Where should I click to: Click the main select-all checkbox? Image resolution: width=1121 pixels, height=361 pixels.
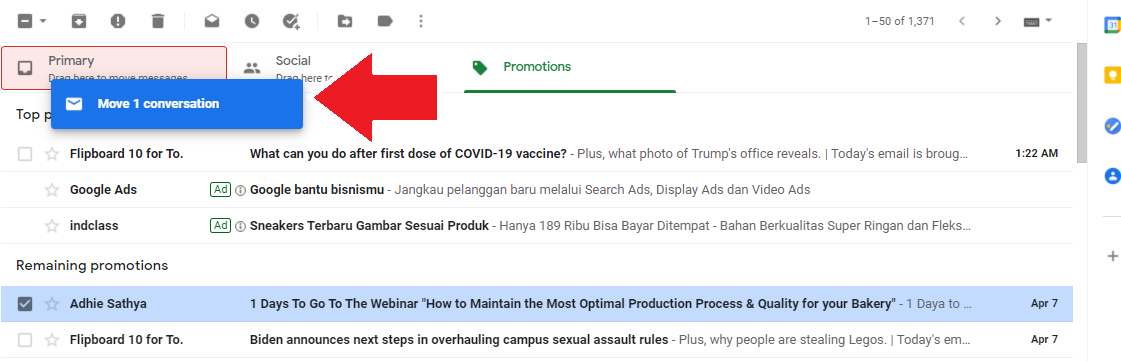click(x=24, y=21)
